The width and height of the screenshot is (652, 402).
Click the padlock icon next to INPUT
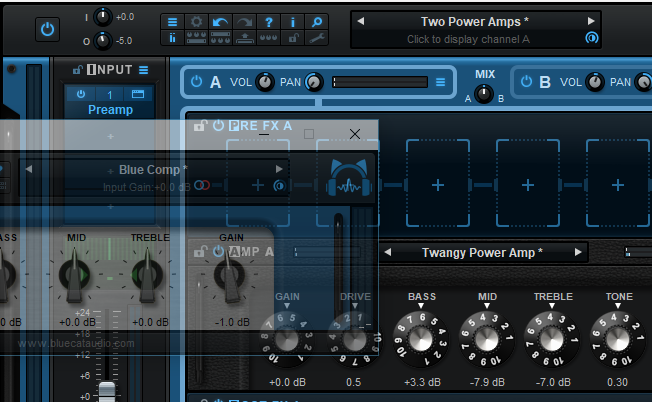pos(78,69)
